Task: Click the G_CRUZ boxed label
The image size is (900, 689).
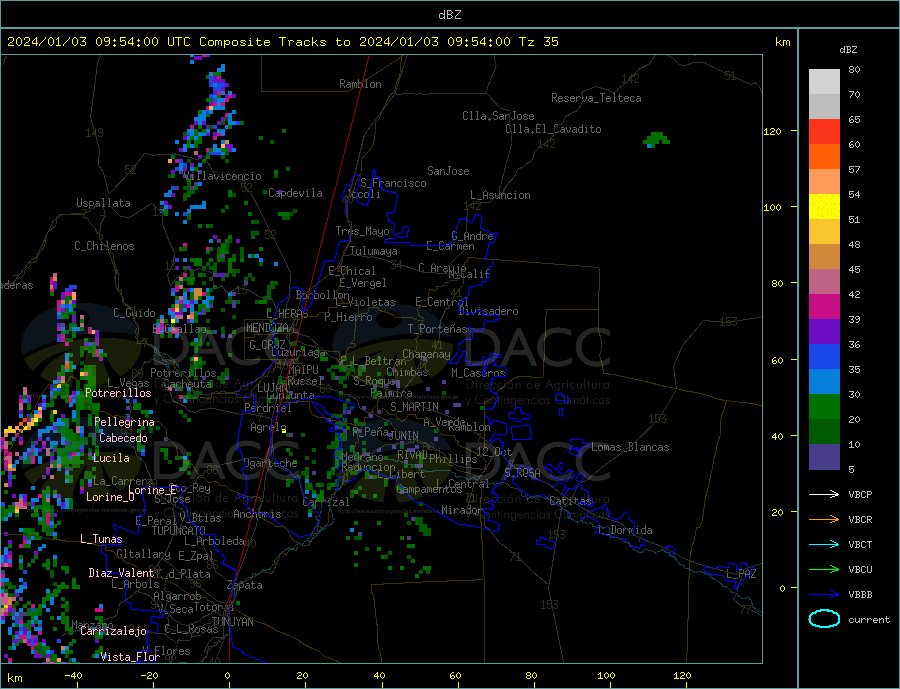Action: click(267, 344)
